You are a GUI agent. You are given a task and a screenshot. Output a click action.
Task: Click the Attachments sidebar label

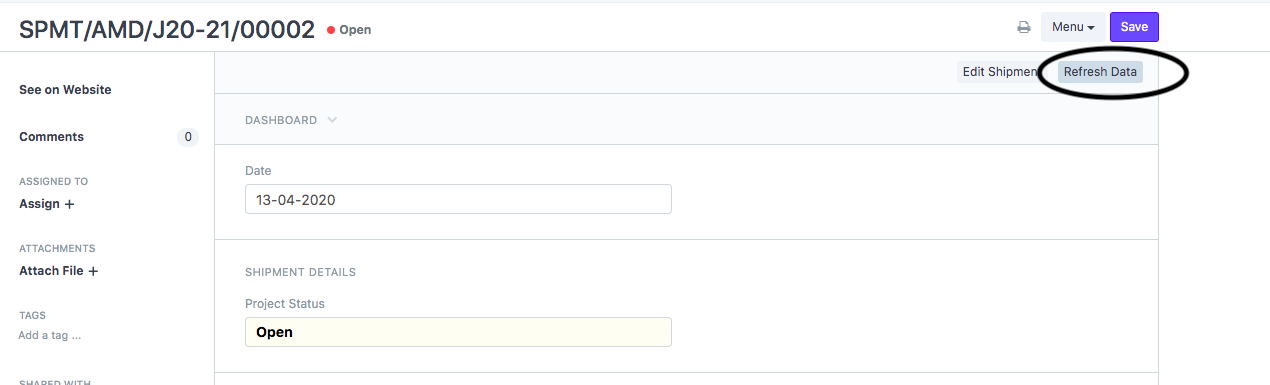point(57,248)
